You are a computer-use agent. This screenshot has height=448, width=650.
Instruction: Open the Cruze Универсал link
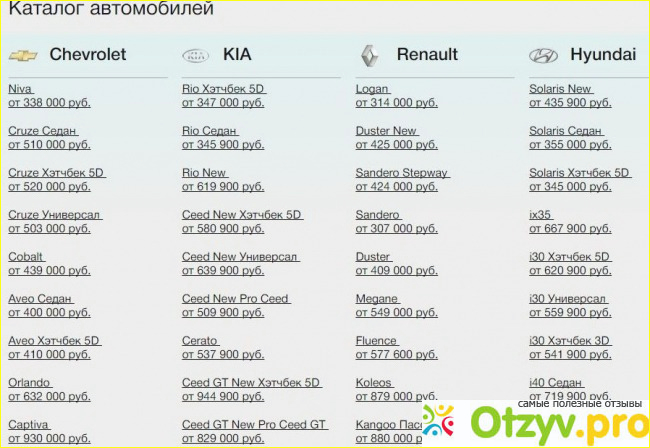coord(54,215)
